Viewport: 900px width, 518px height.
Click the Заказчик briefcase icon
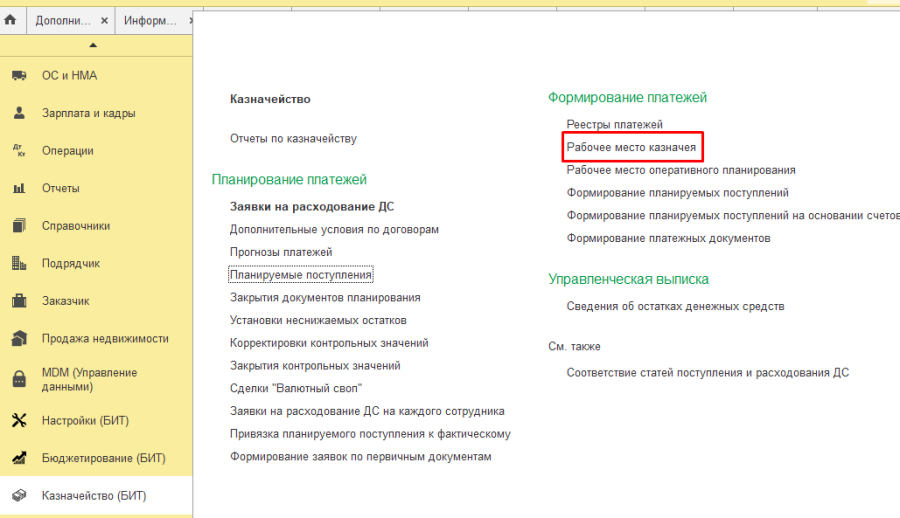pyautogui.click(x=18, y=301)
